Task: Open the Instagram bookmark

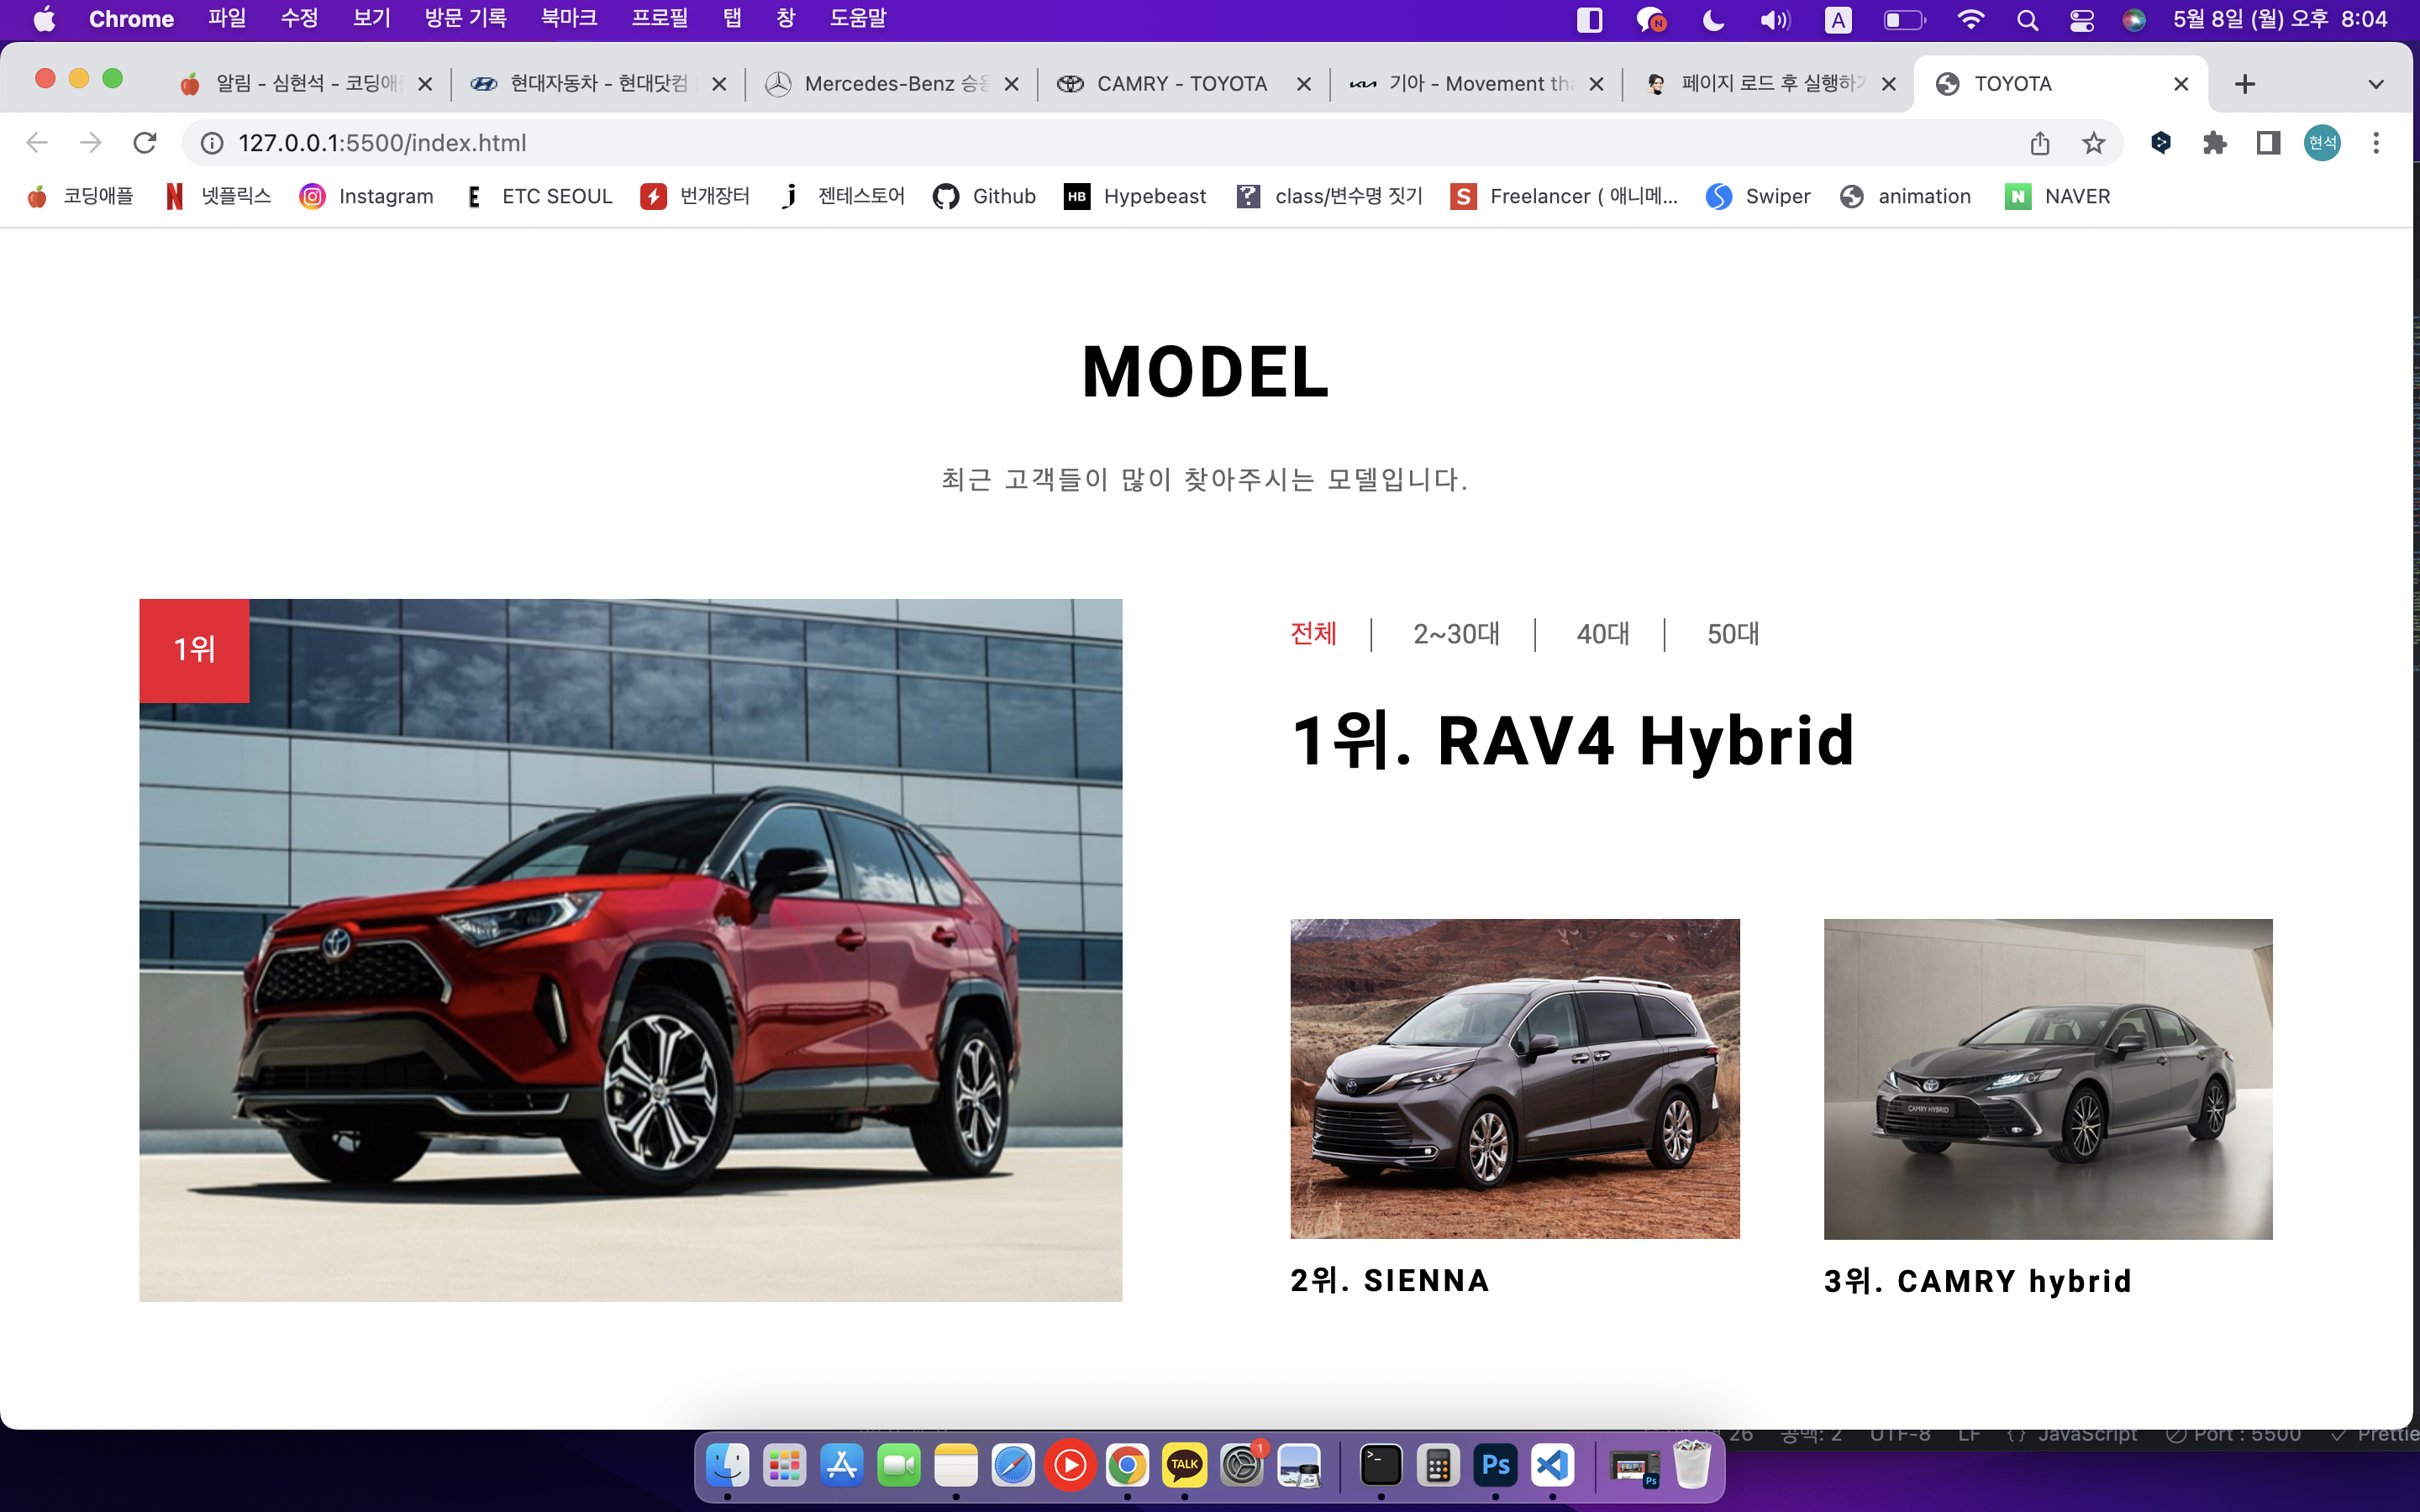Action: pyautogui.click(x=366, y=196)
